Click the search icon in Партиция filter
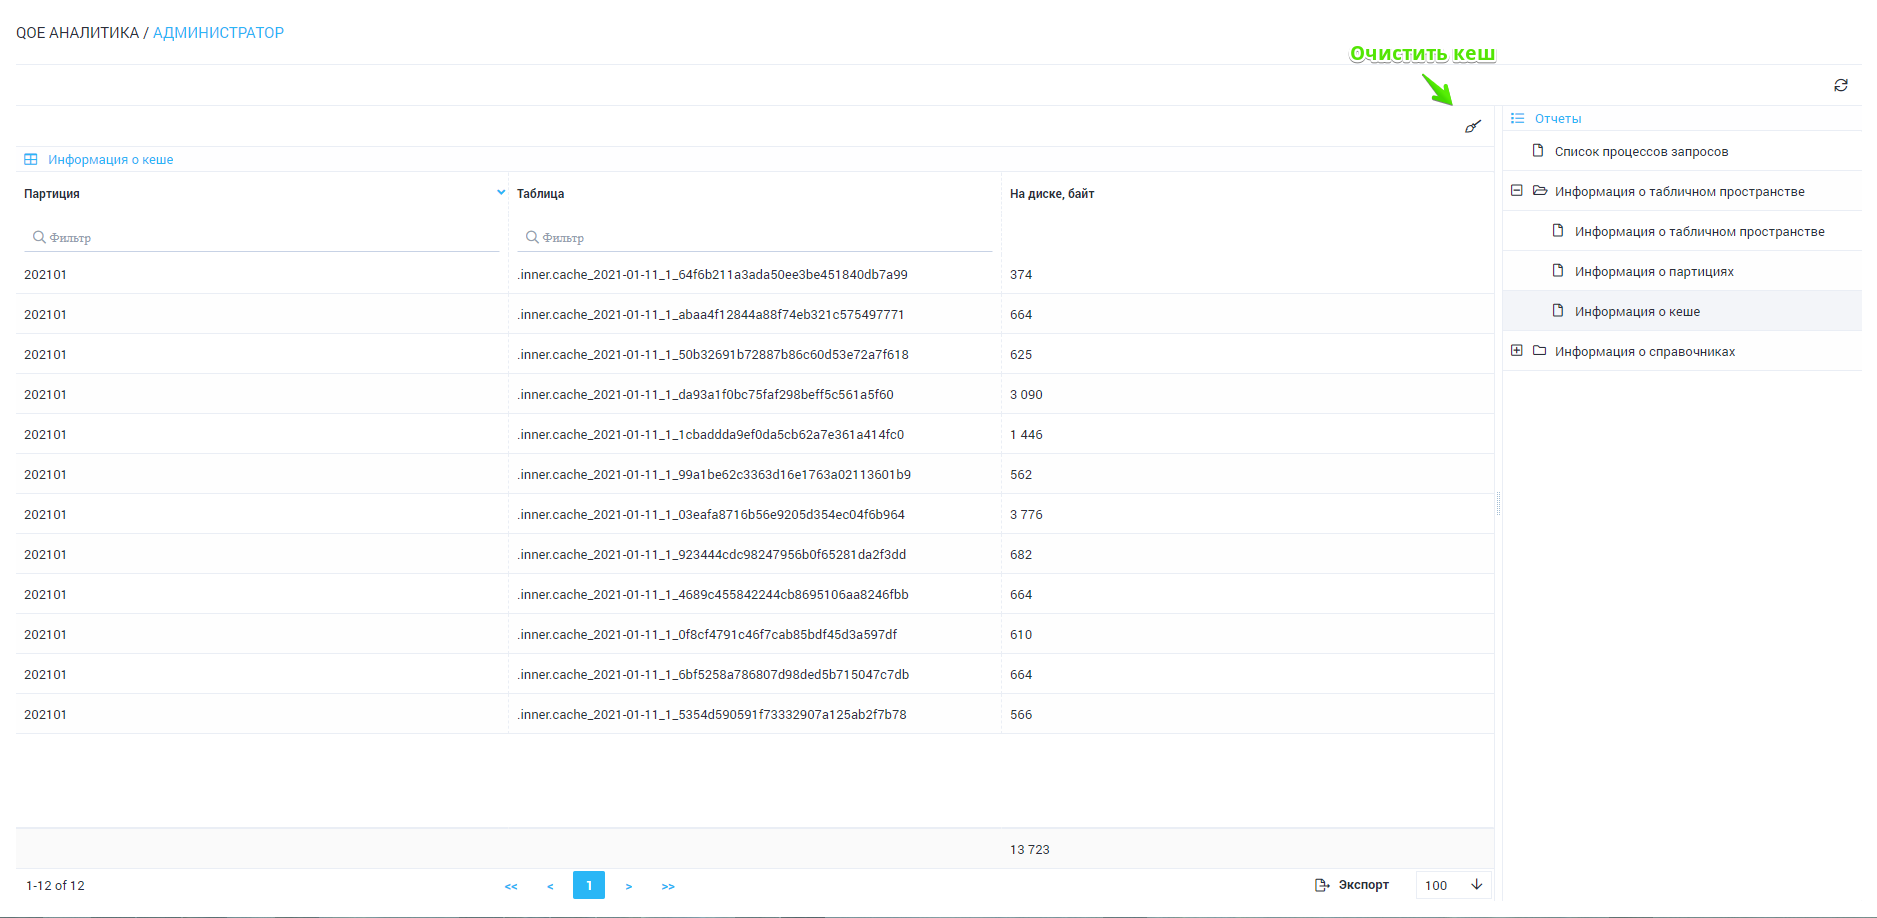The height and width of the screenshot is (918, 1877). pos(39,238)
